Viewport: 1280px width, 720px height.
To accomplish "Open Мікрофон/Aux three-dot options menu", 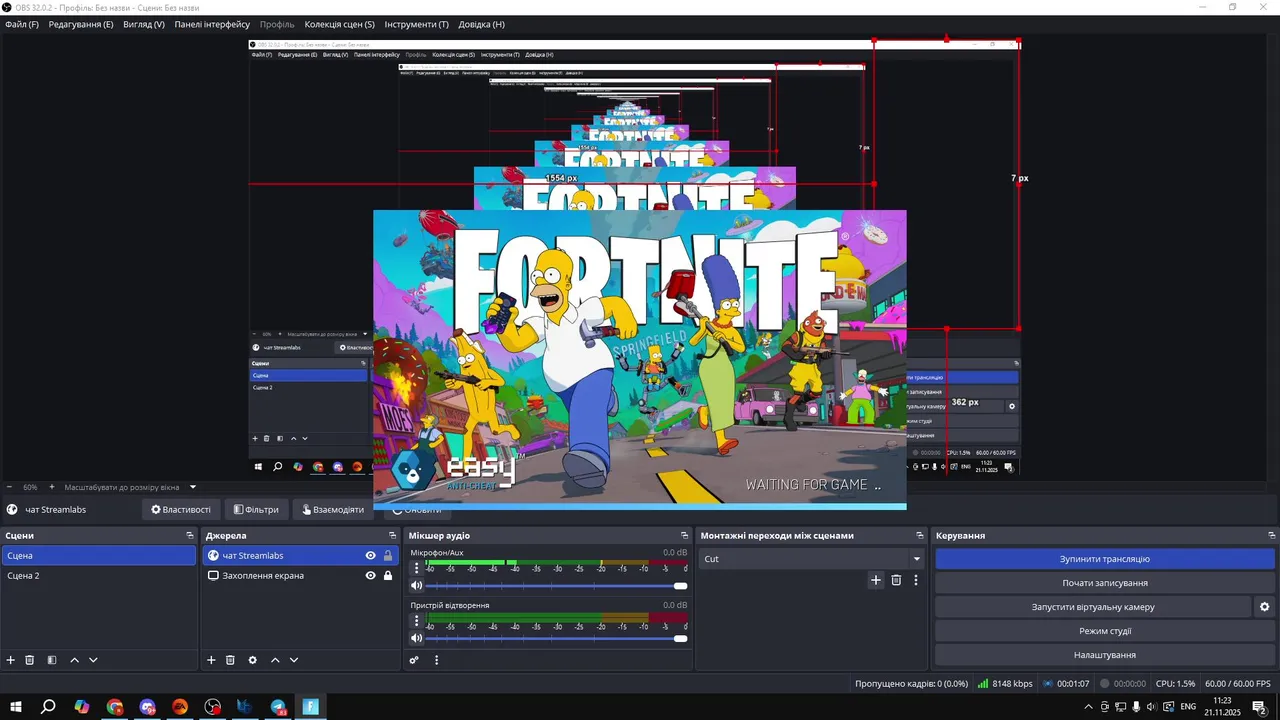I will pyautogui.click(x=417, y=568).
